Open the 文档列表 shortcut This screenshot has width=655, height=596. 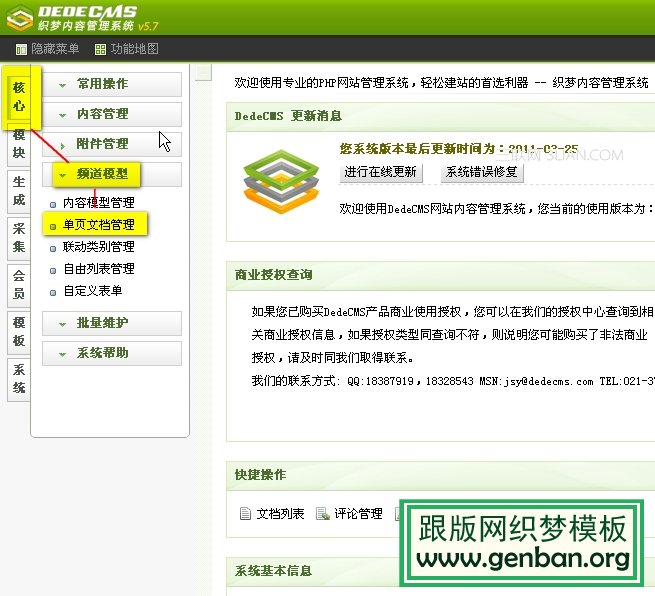[280, 514]
